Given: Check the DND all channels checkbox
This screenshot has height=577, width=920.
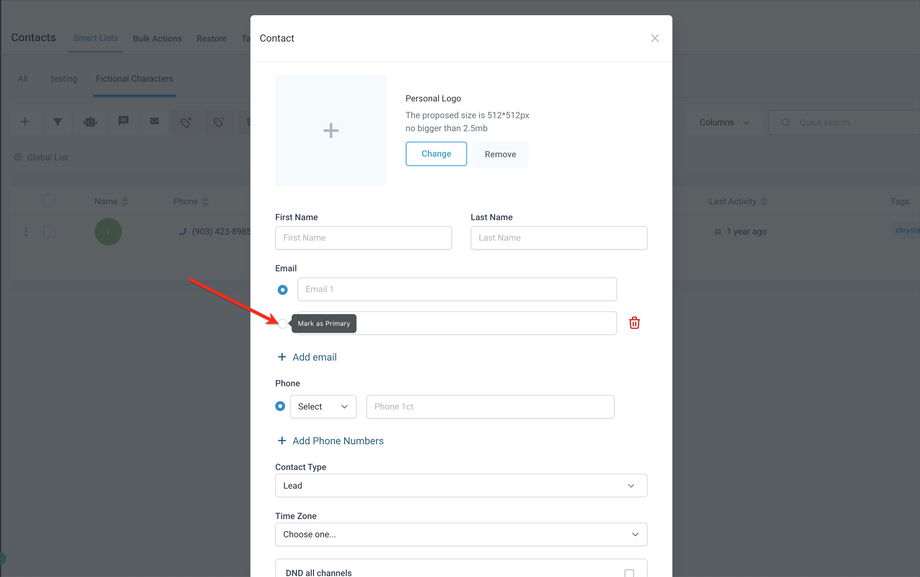Looking at the screenshot, I should [629, 573].
